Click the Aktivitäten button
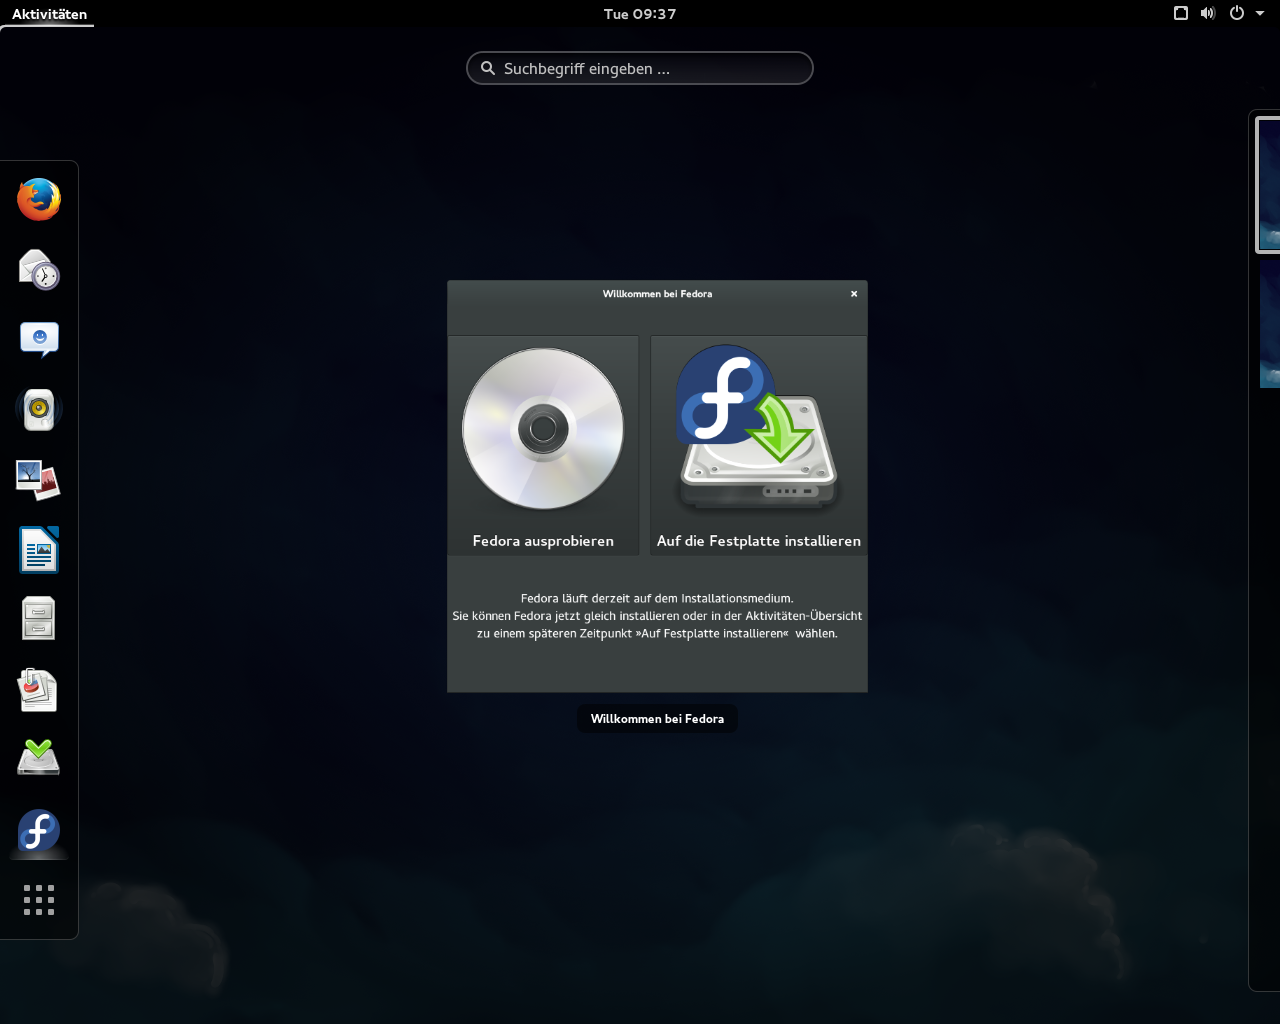Viewport: 1280px width, 1024px height. [x=49, y=14]
